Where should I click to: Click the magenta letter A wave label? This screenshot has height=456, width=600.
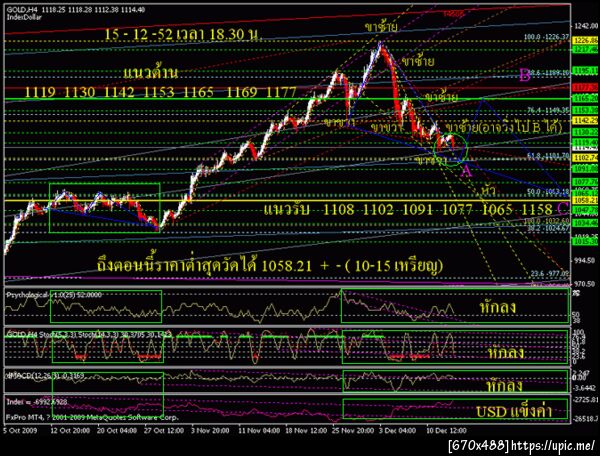[x=466, y=171]
